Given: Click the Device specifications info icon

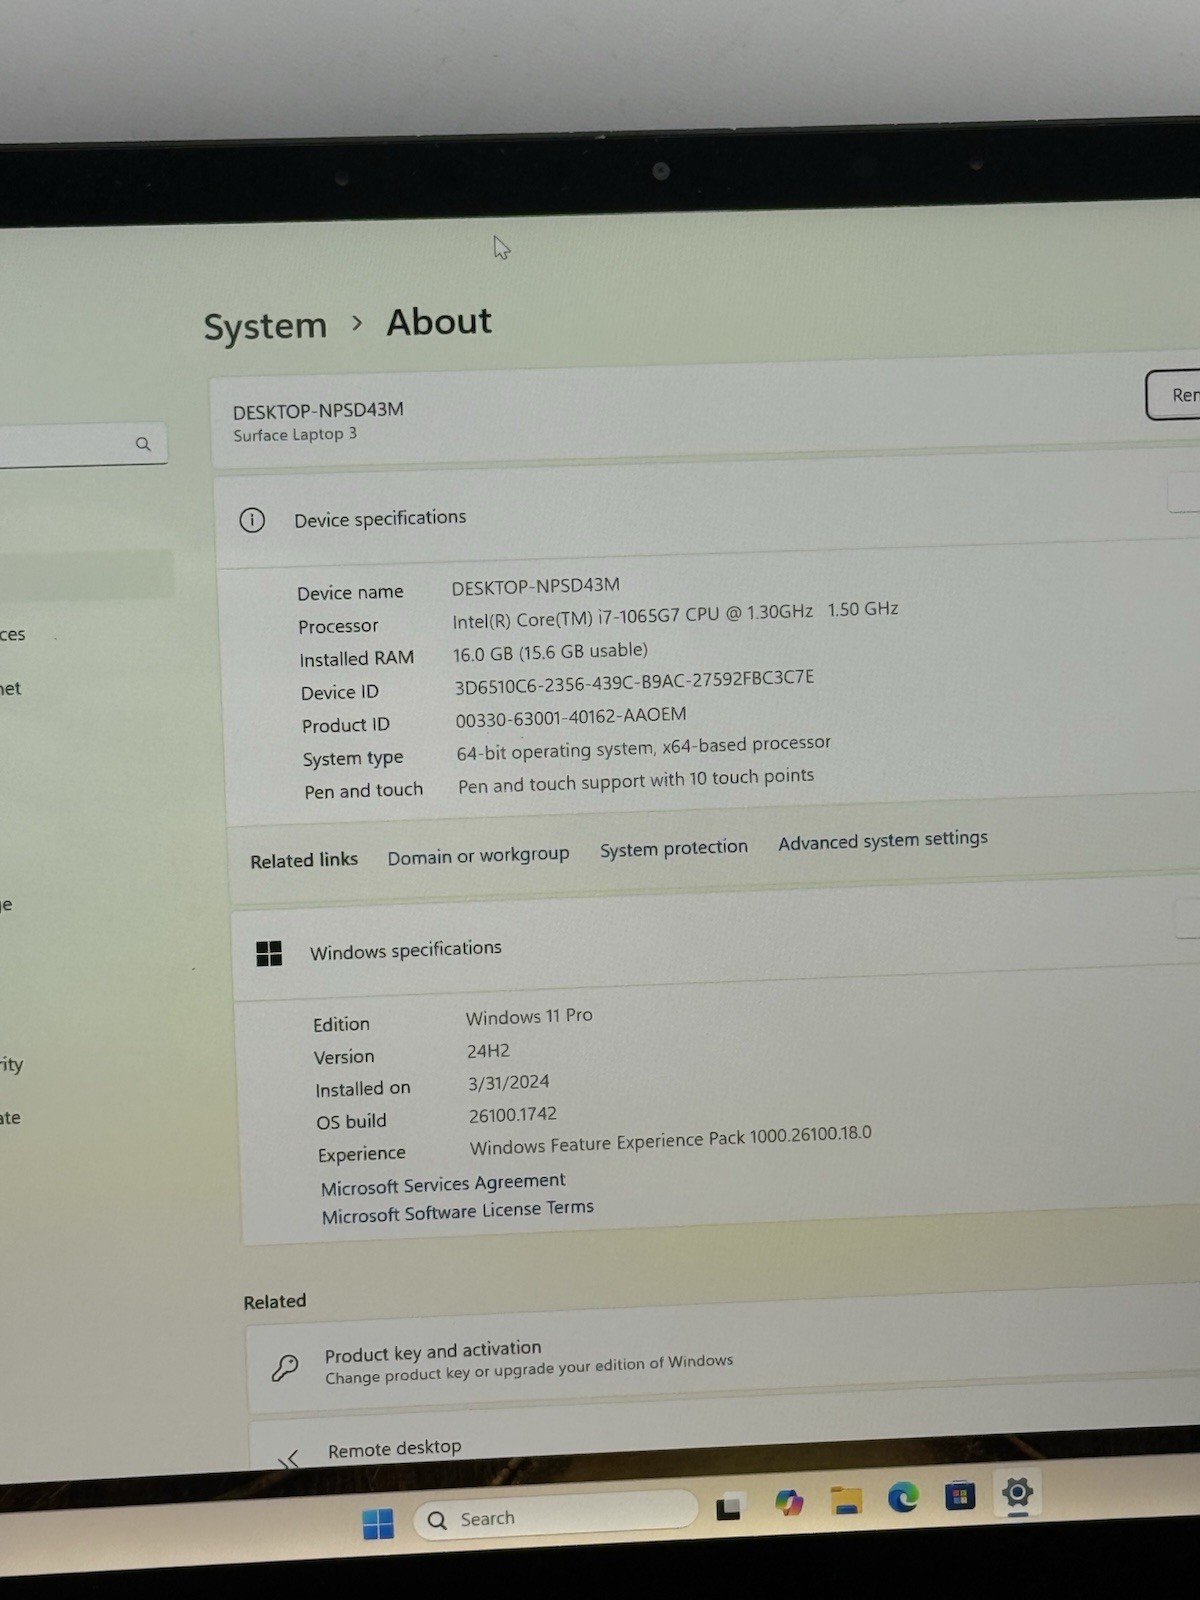Looking at the screenshot, I should click(x=252, y=520).
